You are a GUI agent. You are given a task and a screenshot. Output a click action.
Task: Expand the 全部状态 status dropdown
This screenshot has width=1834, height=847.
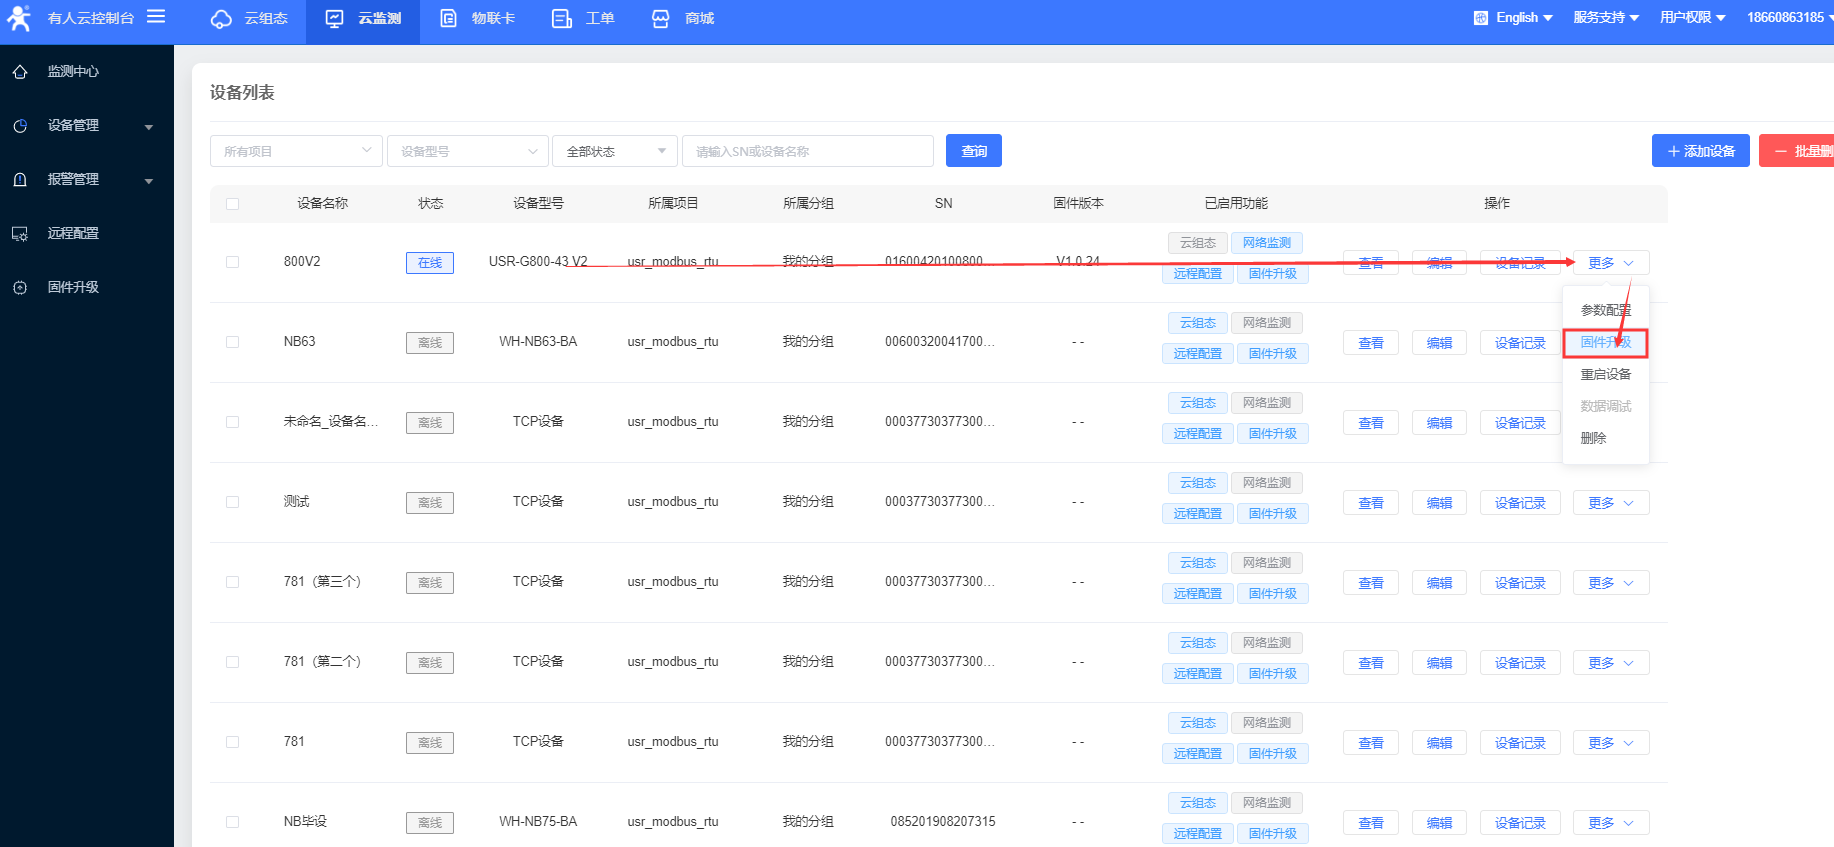coord(614,151)
